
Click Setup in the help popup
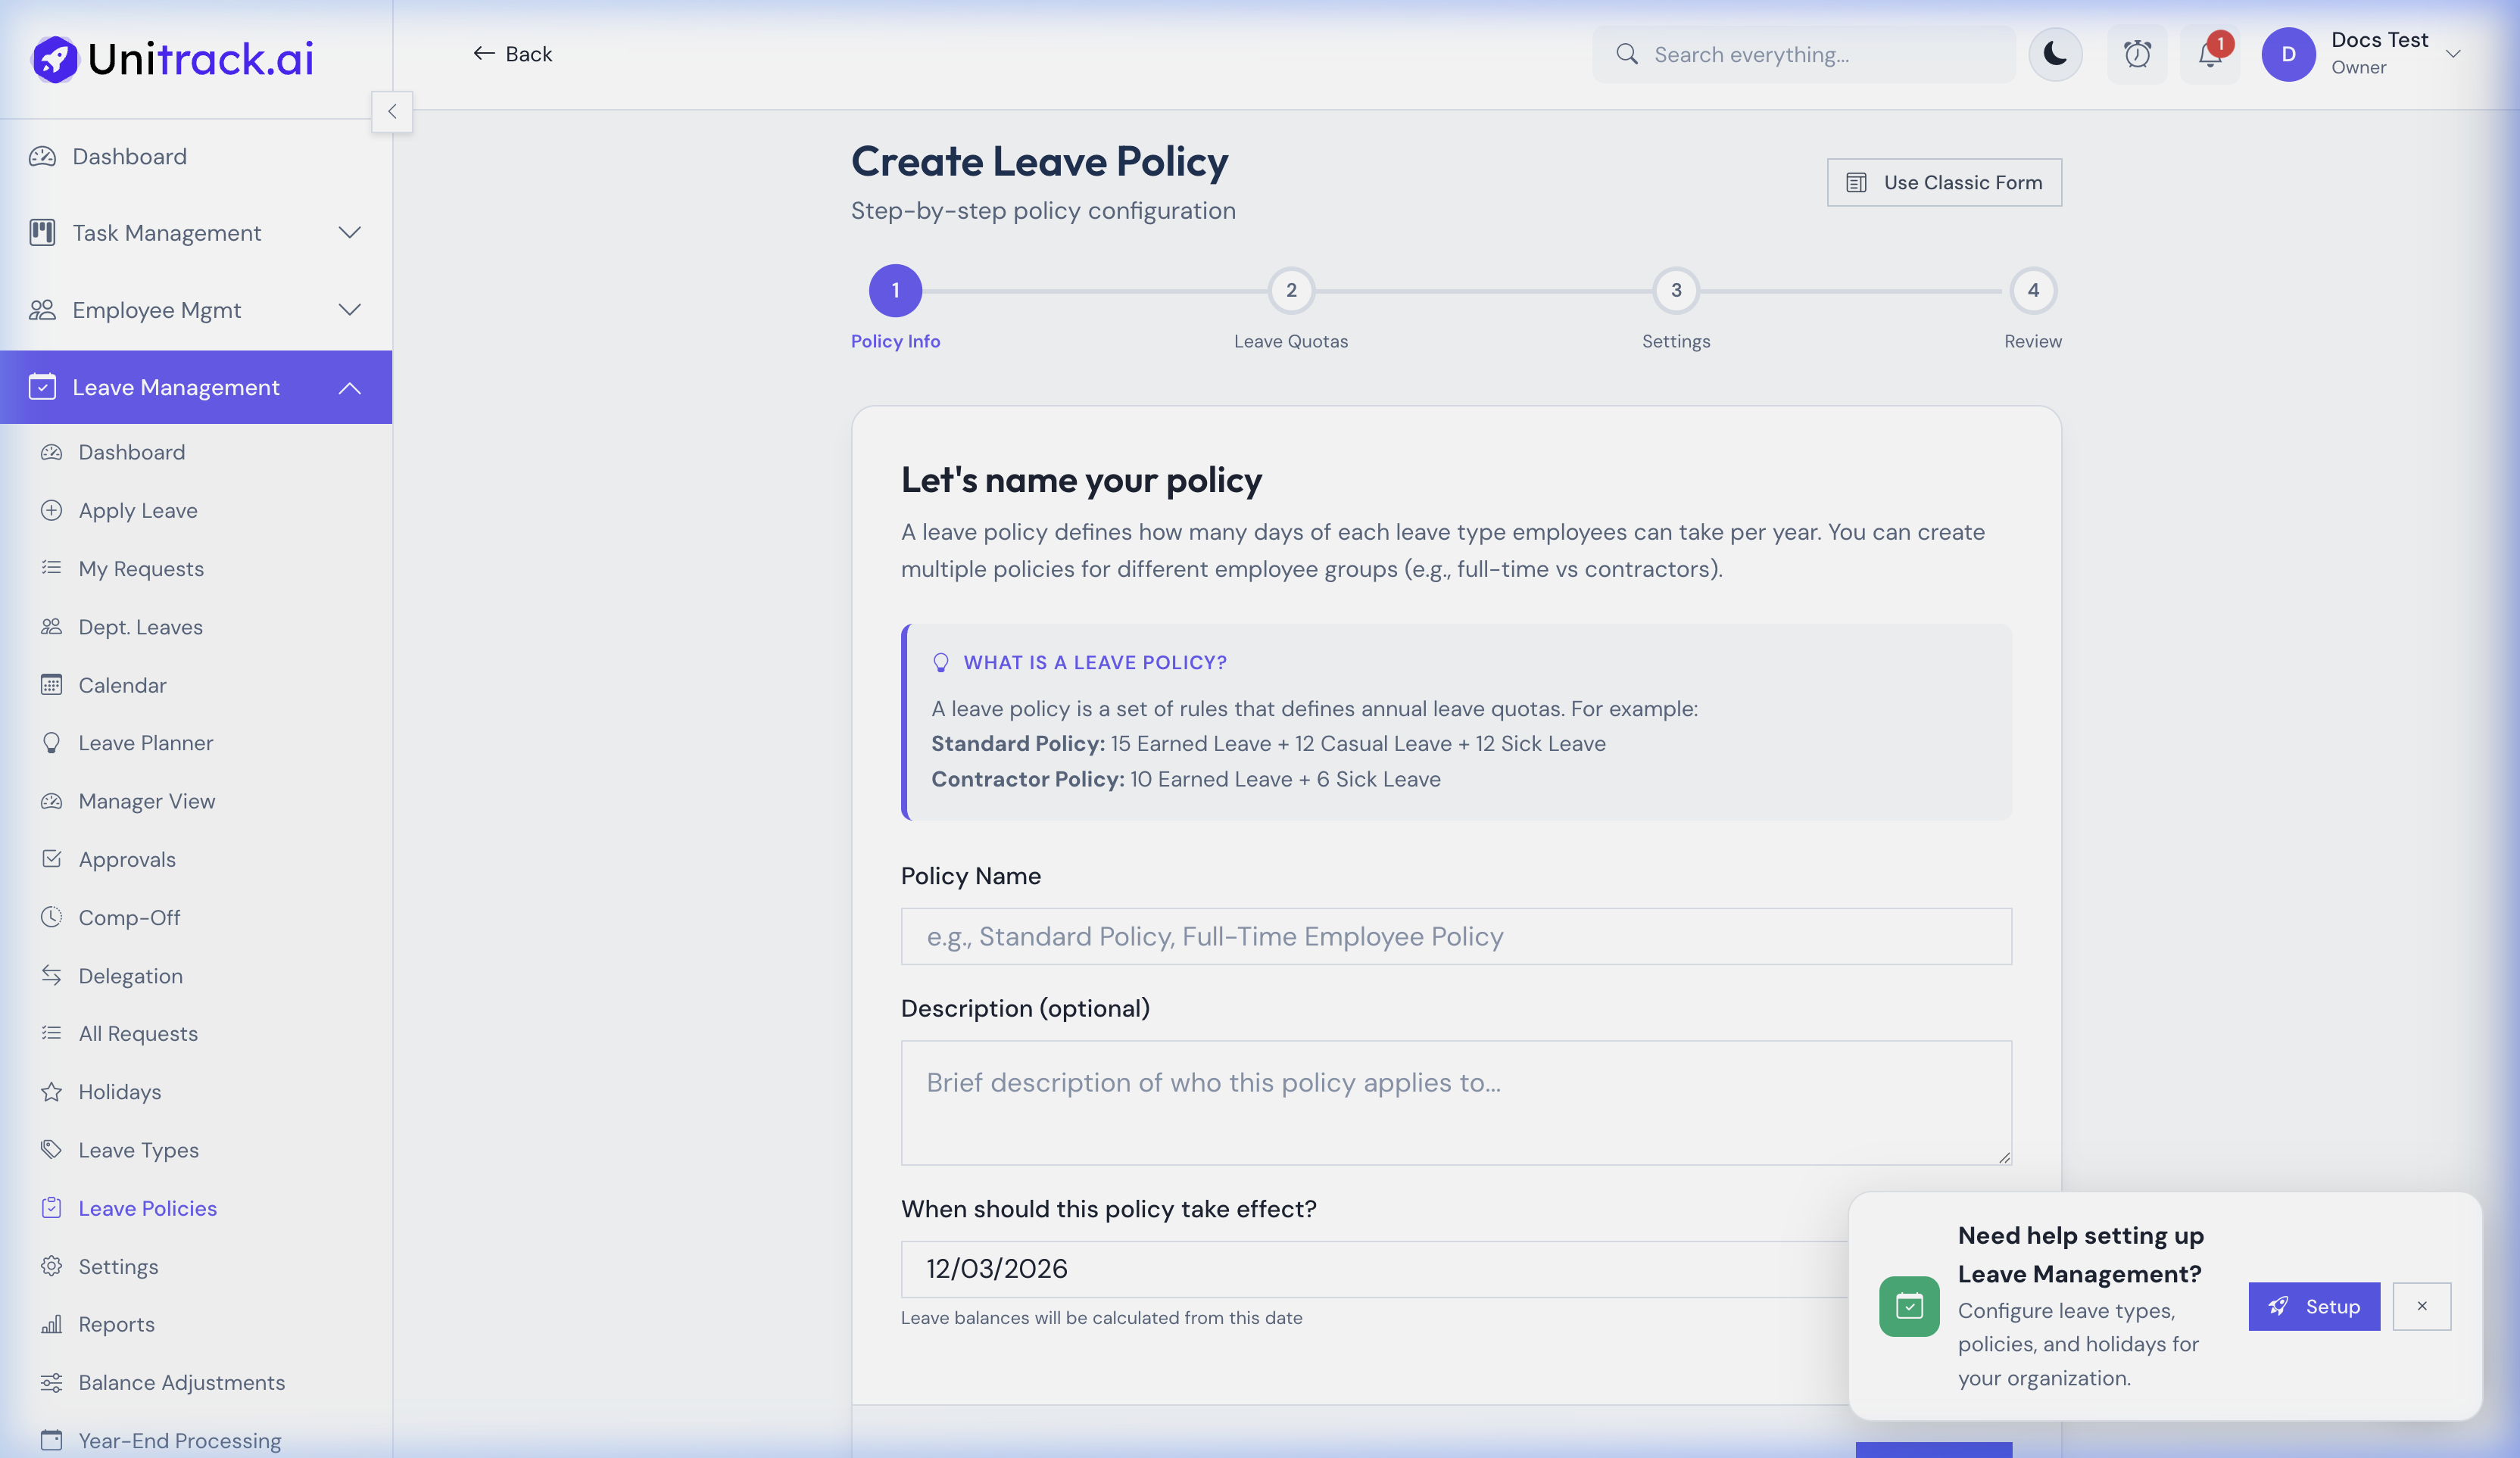(x=2313, y=1306)
